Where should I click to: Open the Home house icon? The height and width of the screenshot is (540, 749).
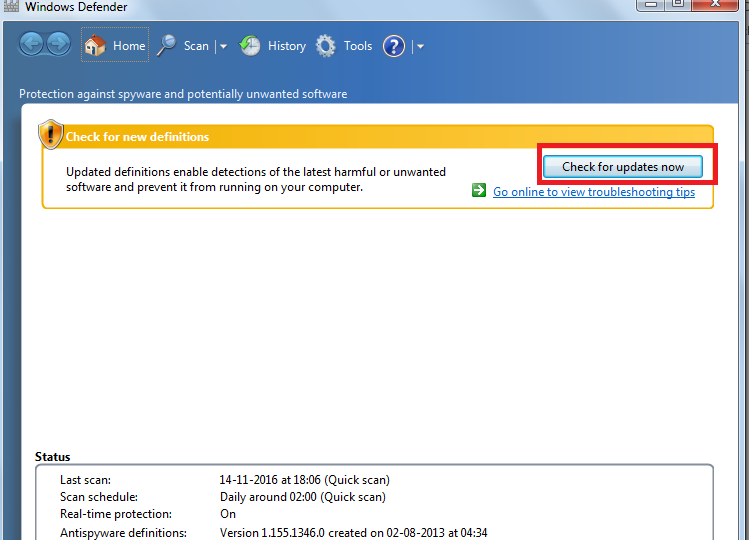click(95, 45)
